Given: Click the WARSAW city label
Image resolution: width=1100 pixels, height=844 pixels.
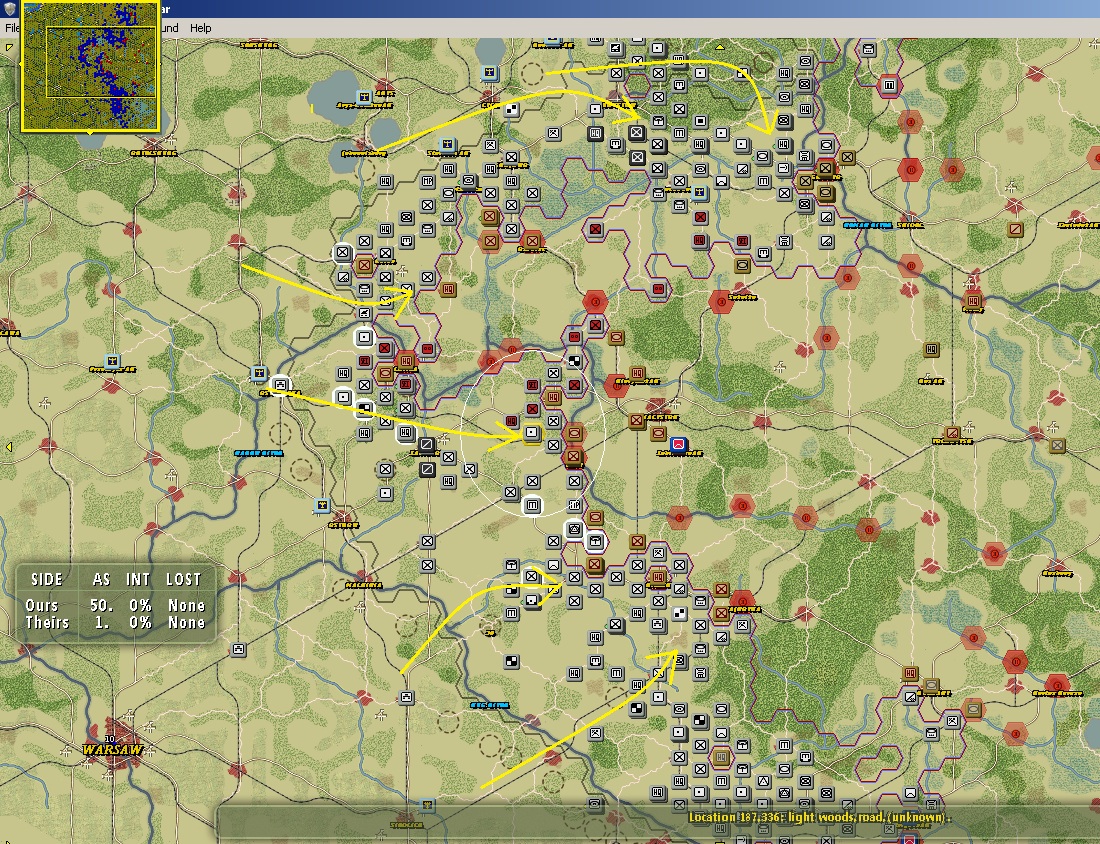Looking at the screenshot, I should 112,749.
